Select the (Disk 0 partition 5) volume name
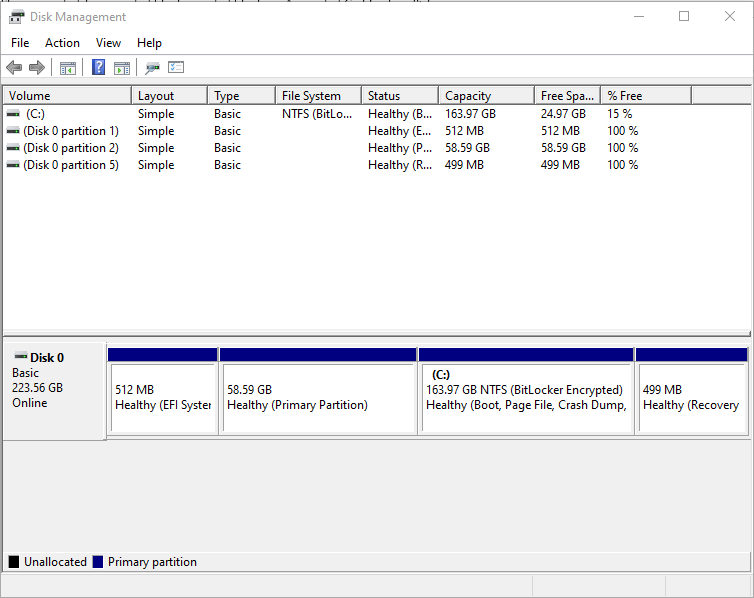This screenshot has height=598, width=754. 71,165
